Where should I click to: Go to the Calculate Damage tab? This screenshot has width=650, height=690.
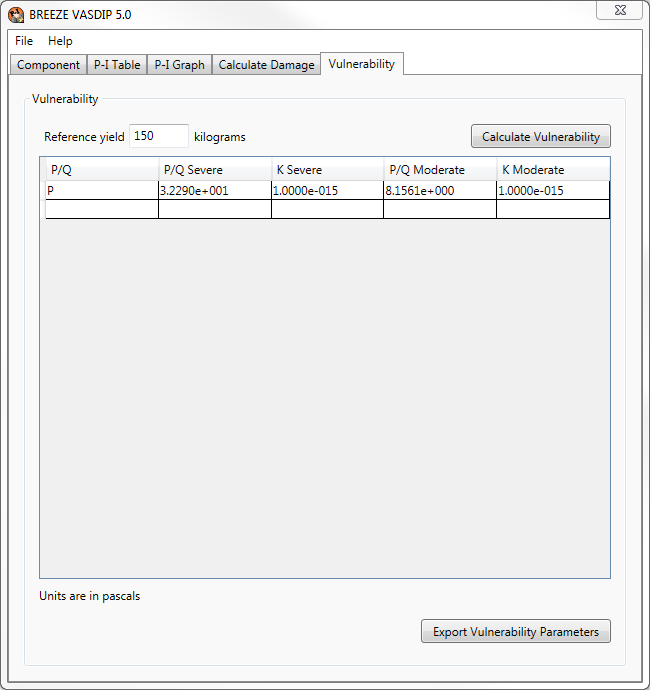pyautogui.click(x=266, y=65)
